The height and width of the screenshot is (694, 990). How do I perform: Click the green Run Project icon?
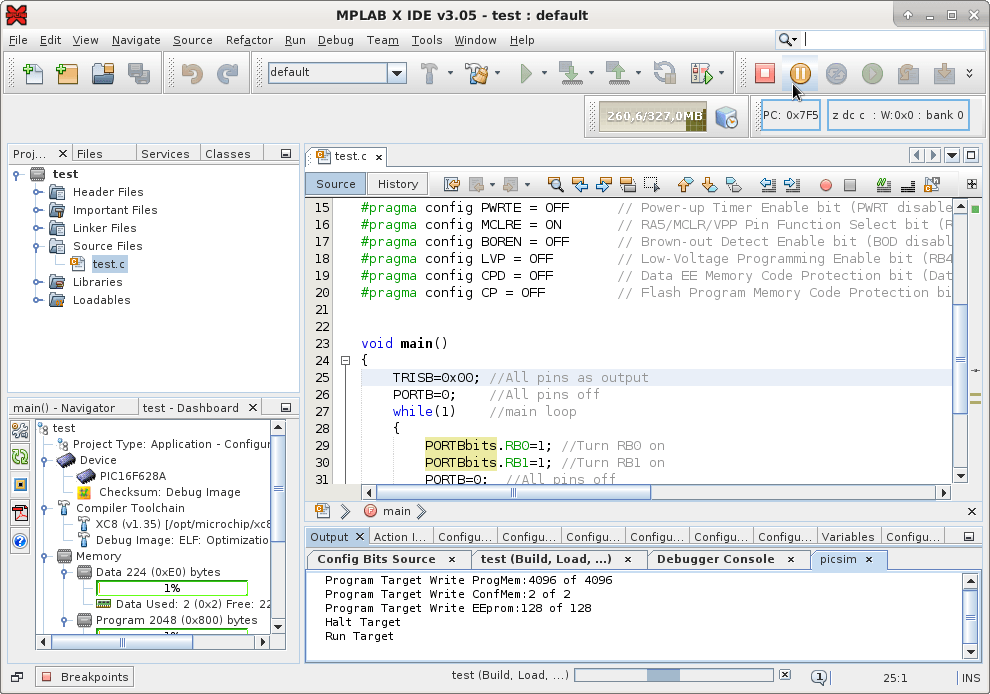tap(526, 73)
